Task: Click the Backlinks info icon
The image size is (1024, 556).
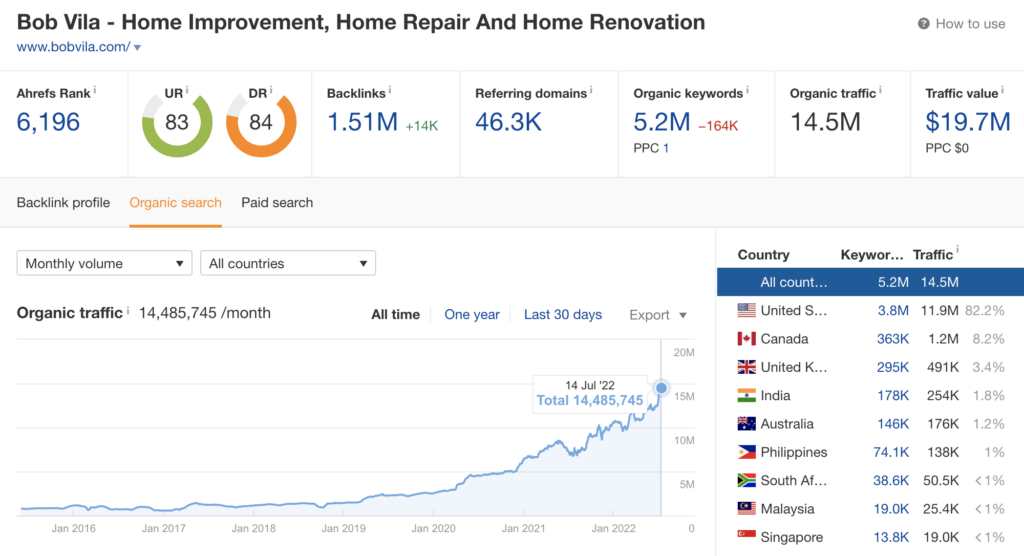Action: coord(390,90)
